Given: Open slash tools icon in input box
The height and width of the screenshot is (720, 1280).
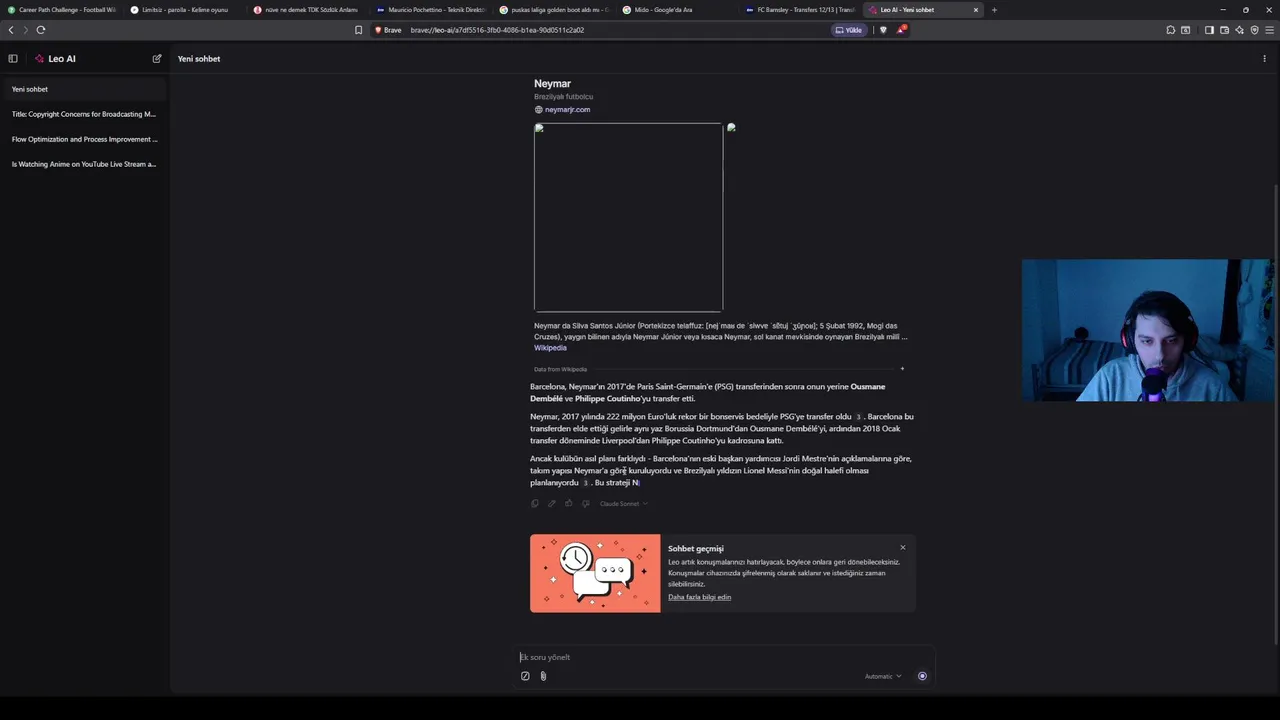Looking at the screenshot, I should point(525,676).
